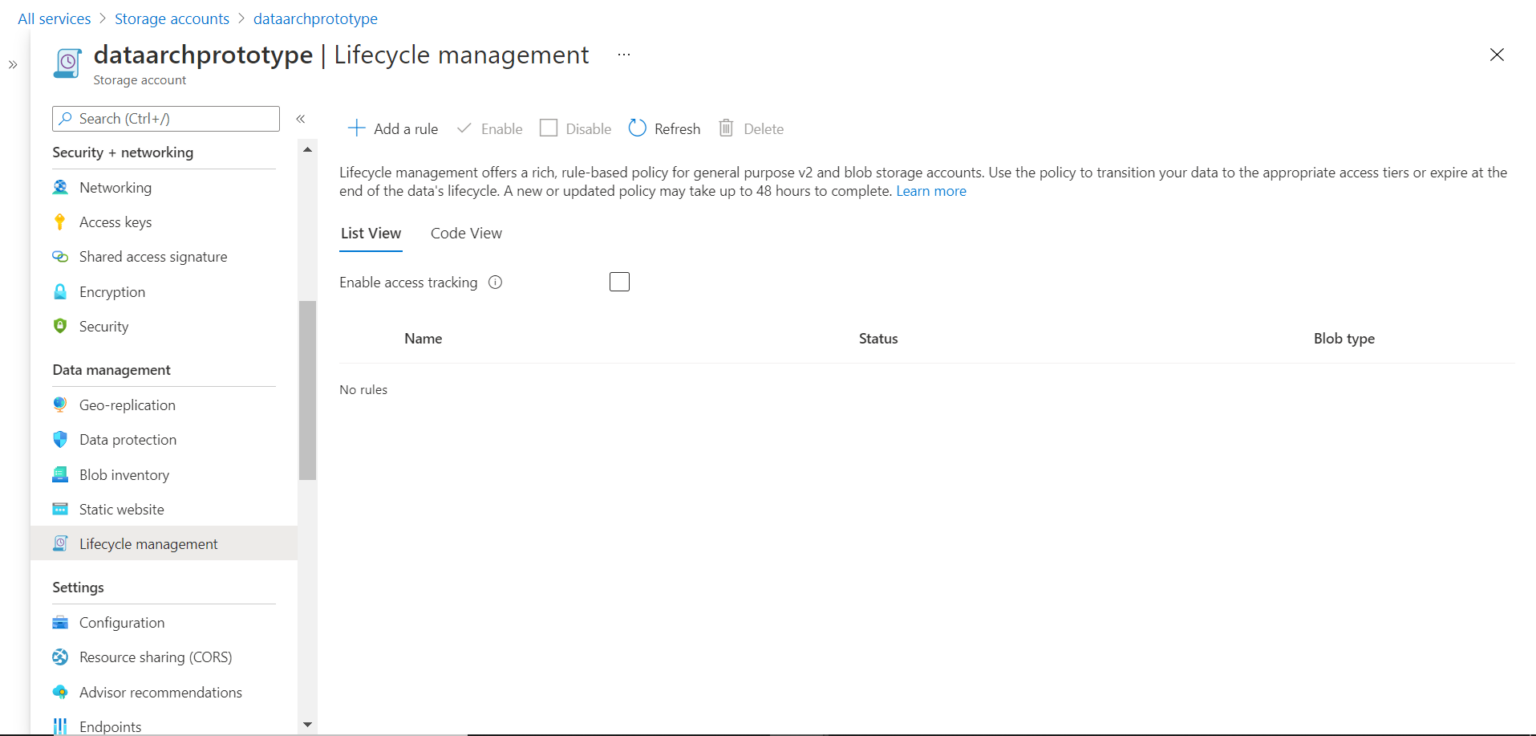Click the Blob inventory icon
This screenshot has height=736, width=1536.
(60, 475)
